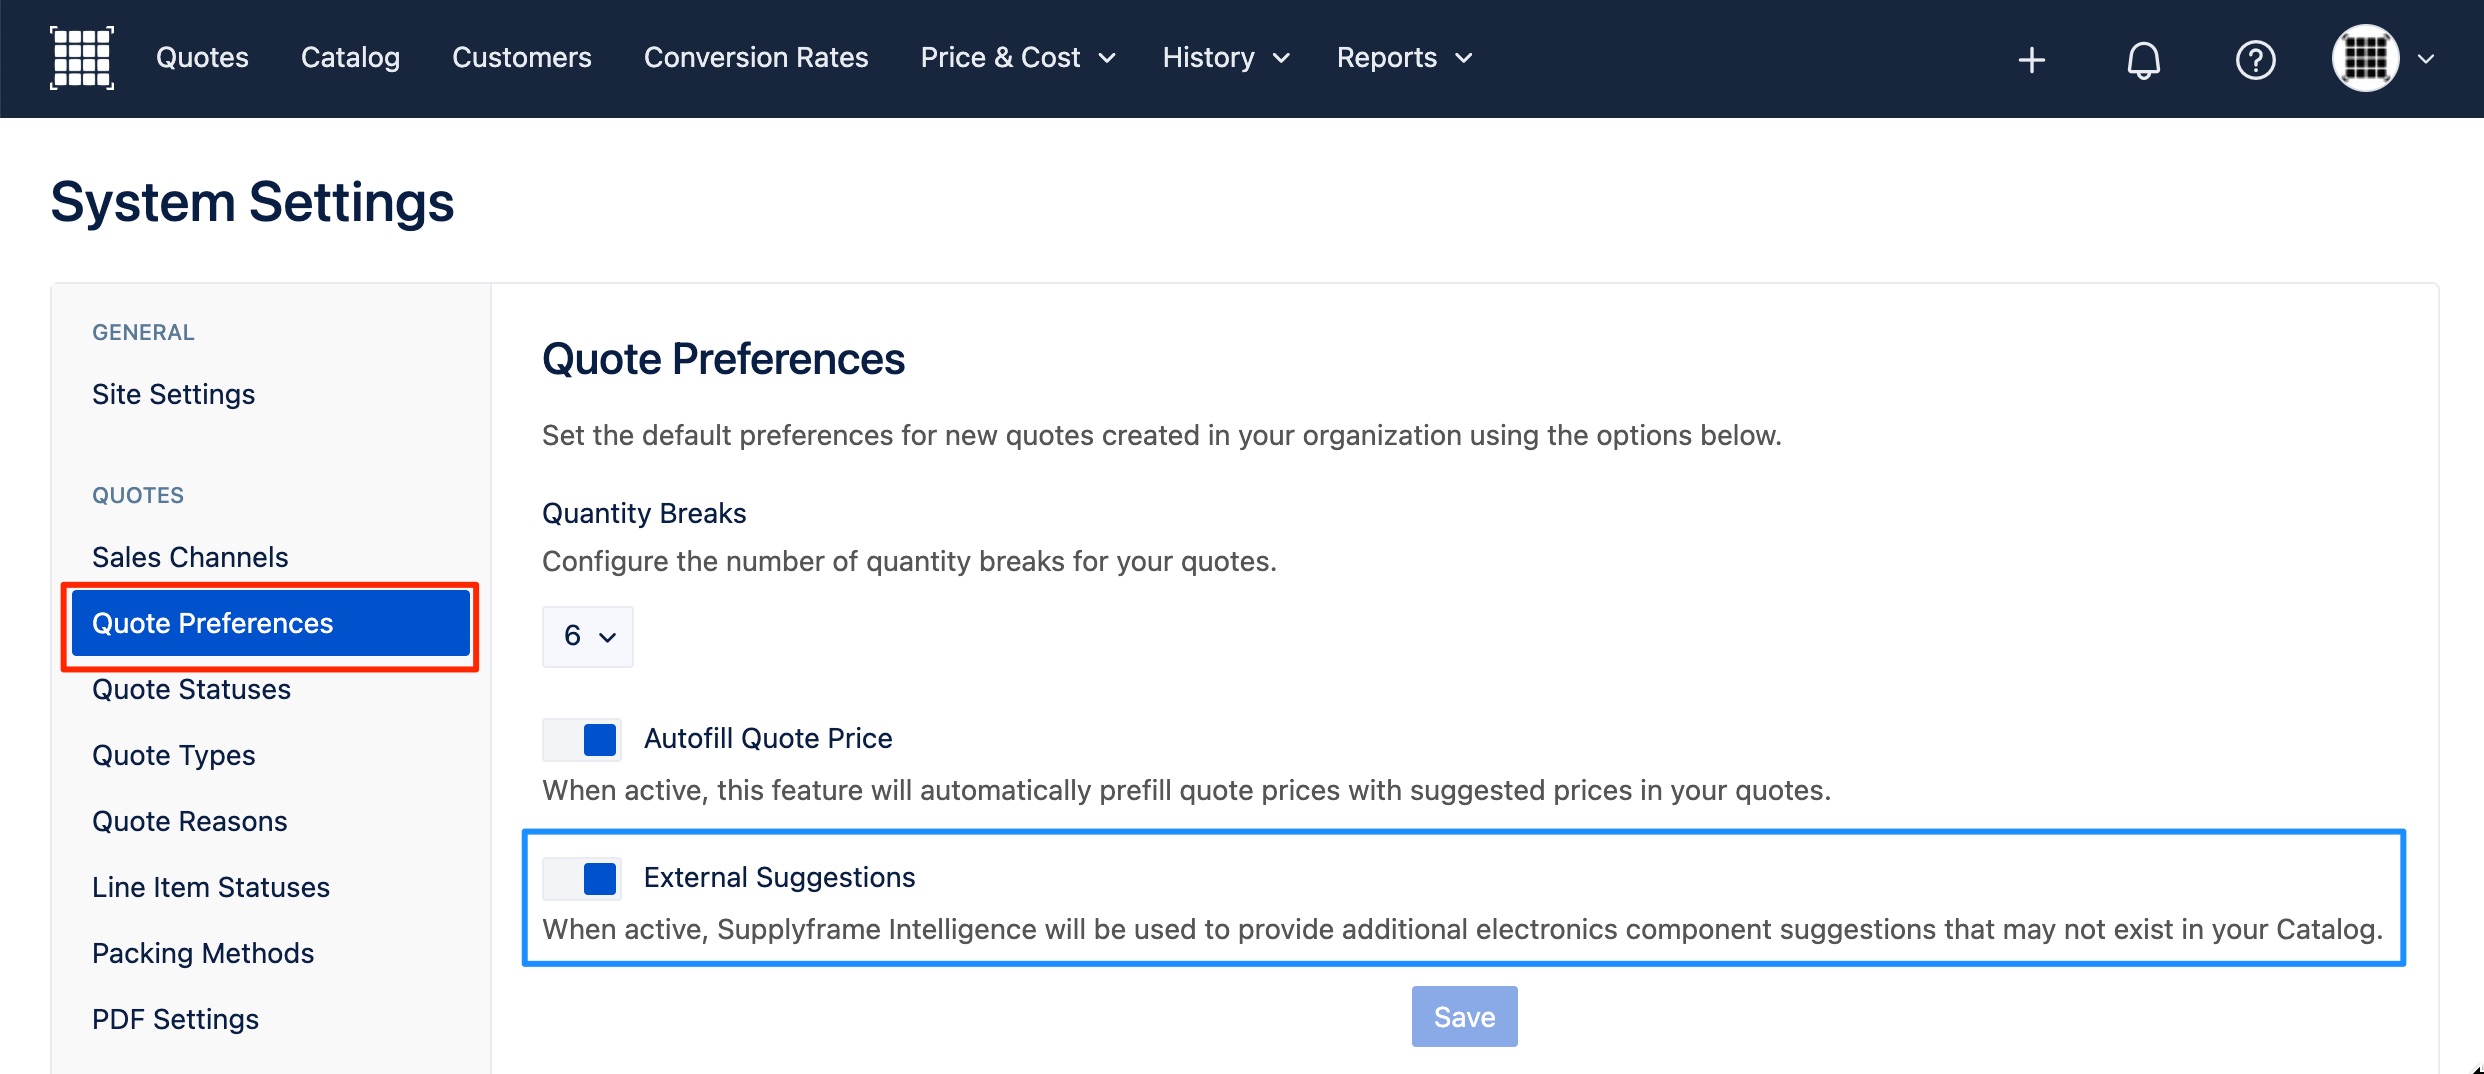Expand the Price & Cost menu
The height and width of the screenshot is (1074, 2484).
pyautogui.click(x=1018, y=58)
